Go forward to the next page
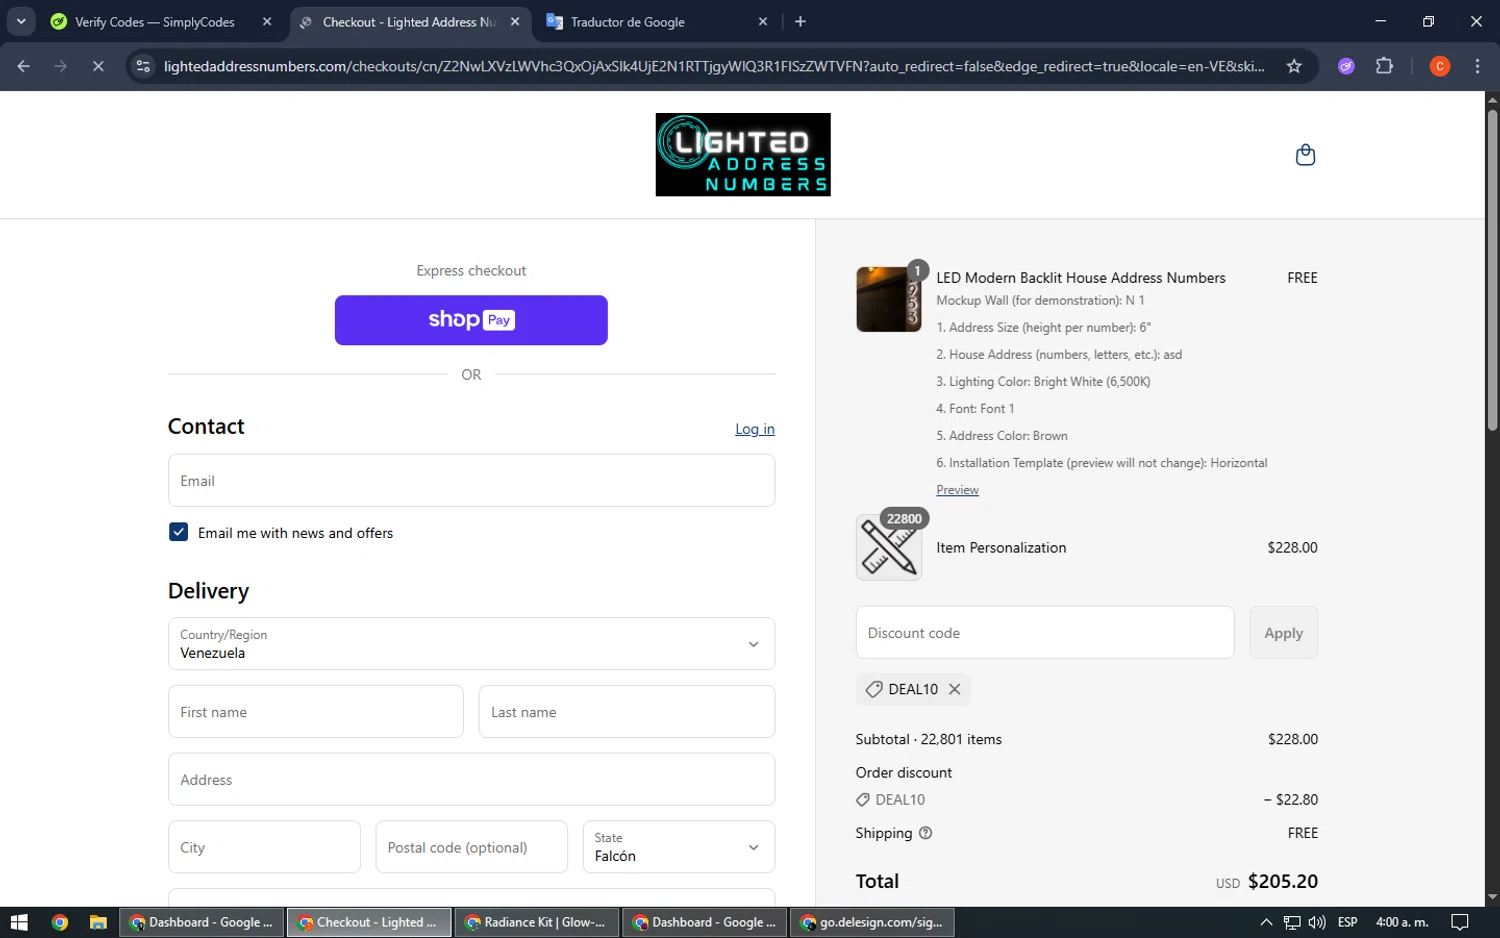1500x938 pixels. pos(61,66)
